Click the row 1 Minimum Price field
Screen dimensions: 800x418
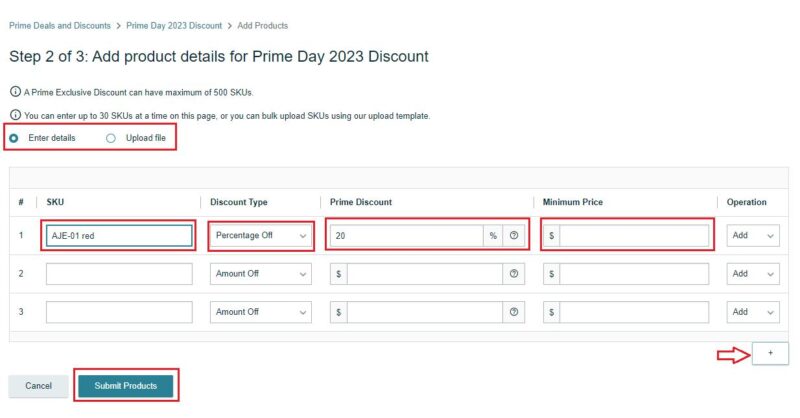point(626,235)
